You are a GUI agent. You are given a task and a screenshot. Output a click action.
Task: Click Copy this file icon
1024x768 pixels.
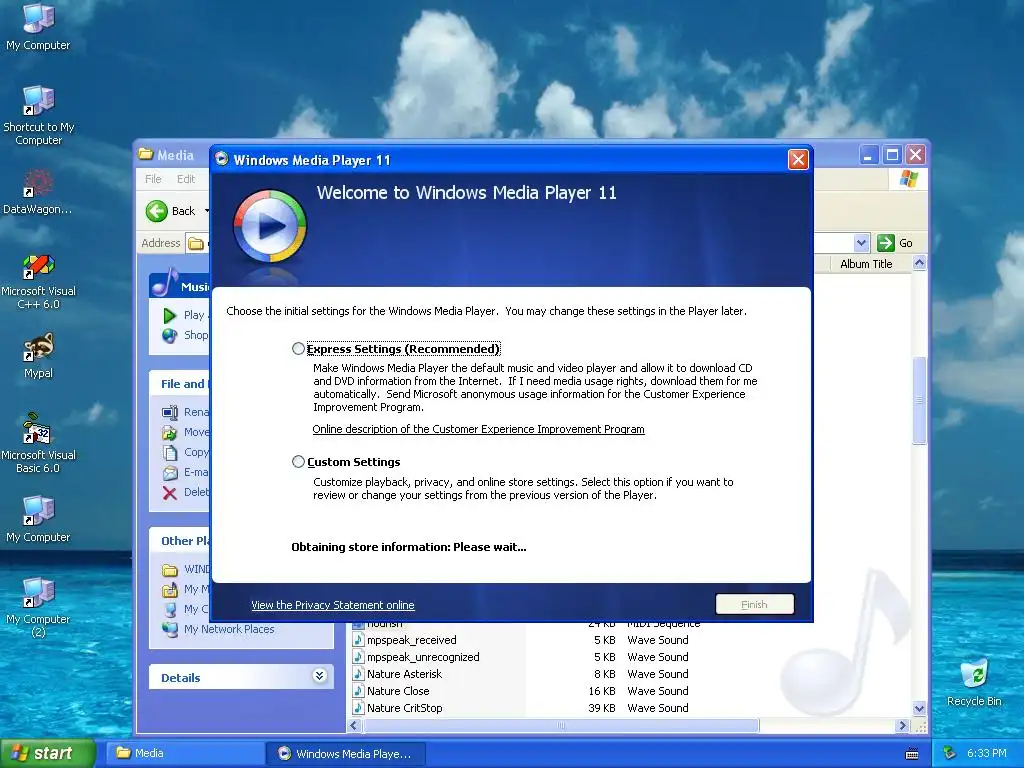click(170, 453)
